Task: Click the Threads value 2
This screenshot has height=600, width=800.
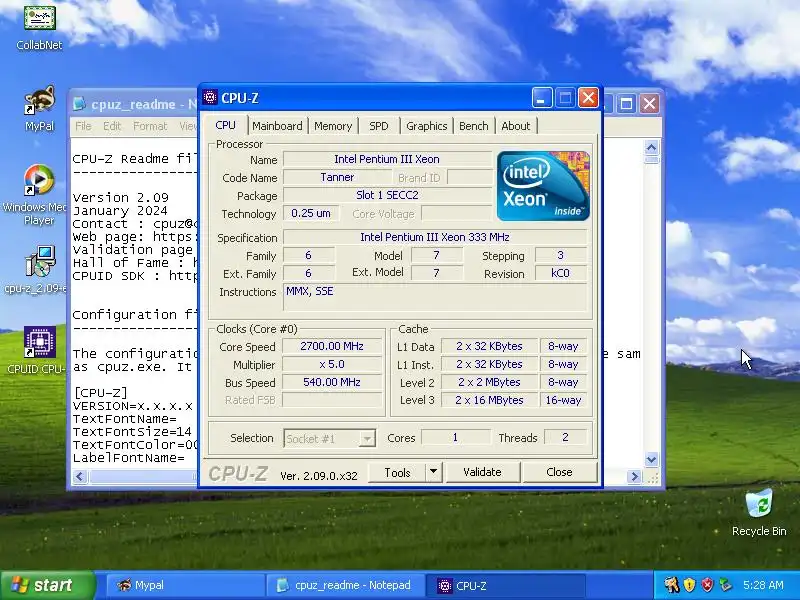Action: [565, 437]
